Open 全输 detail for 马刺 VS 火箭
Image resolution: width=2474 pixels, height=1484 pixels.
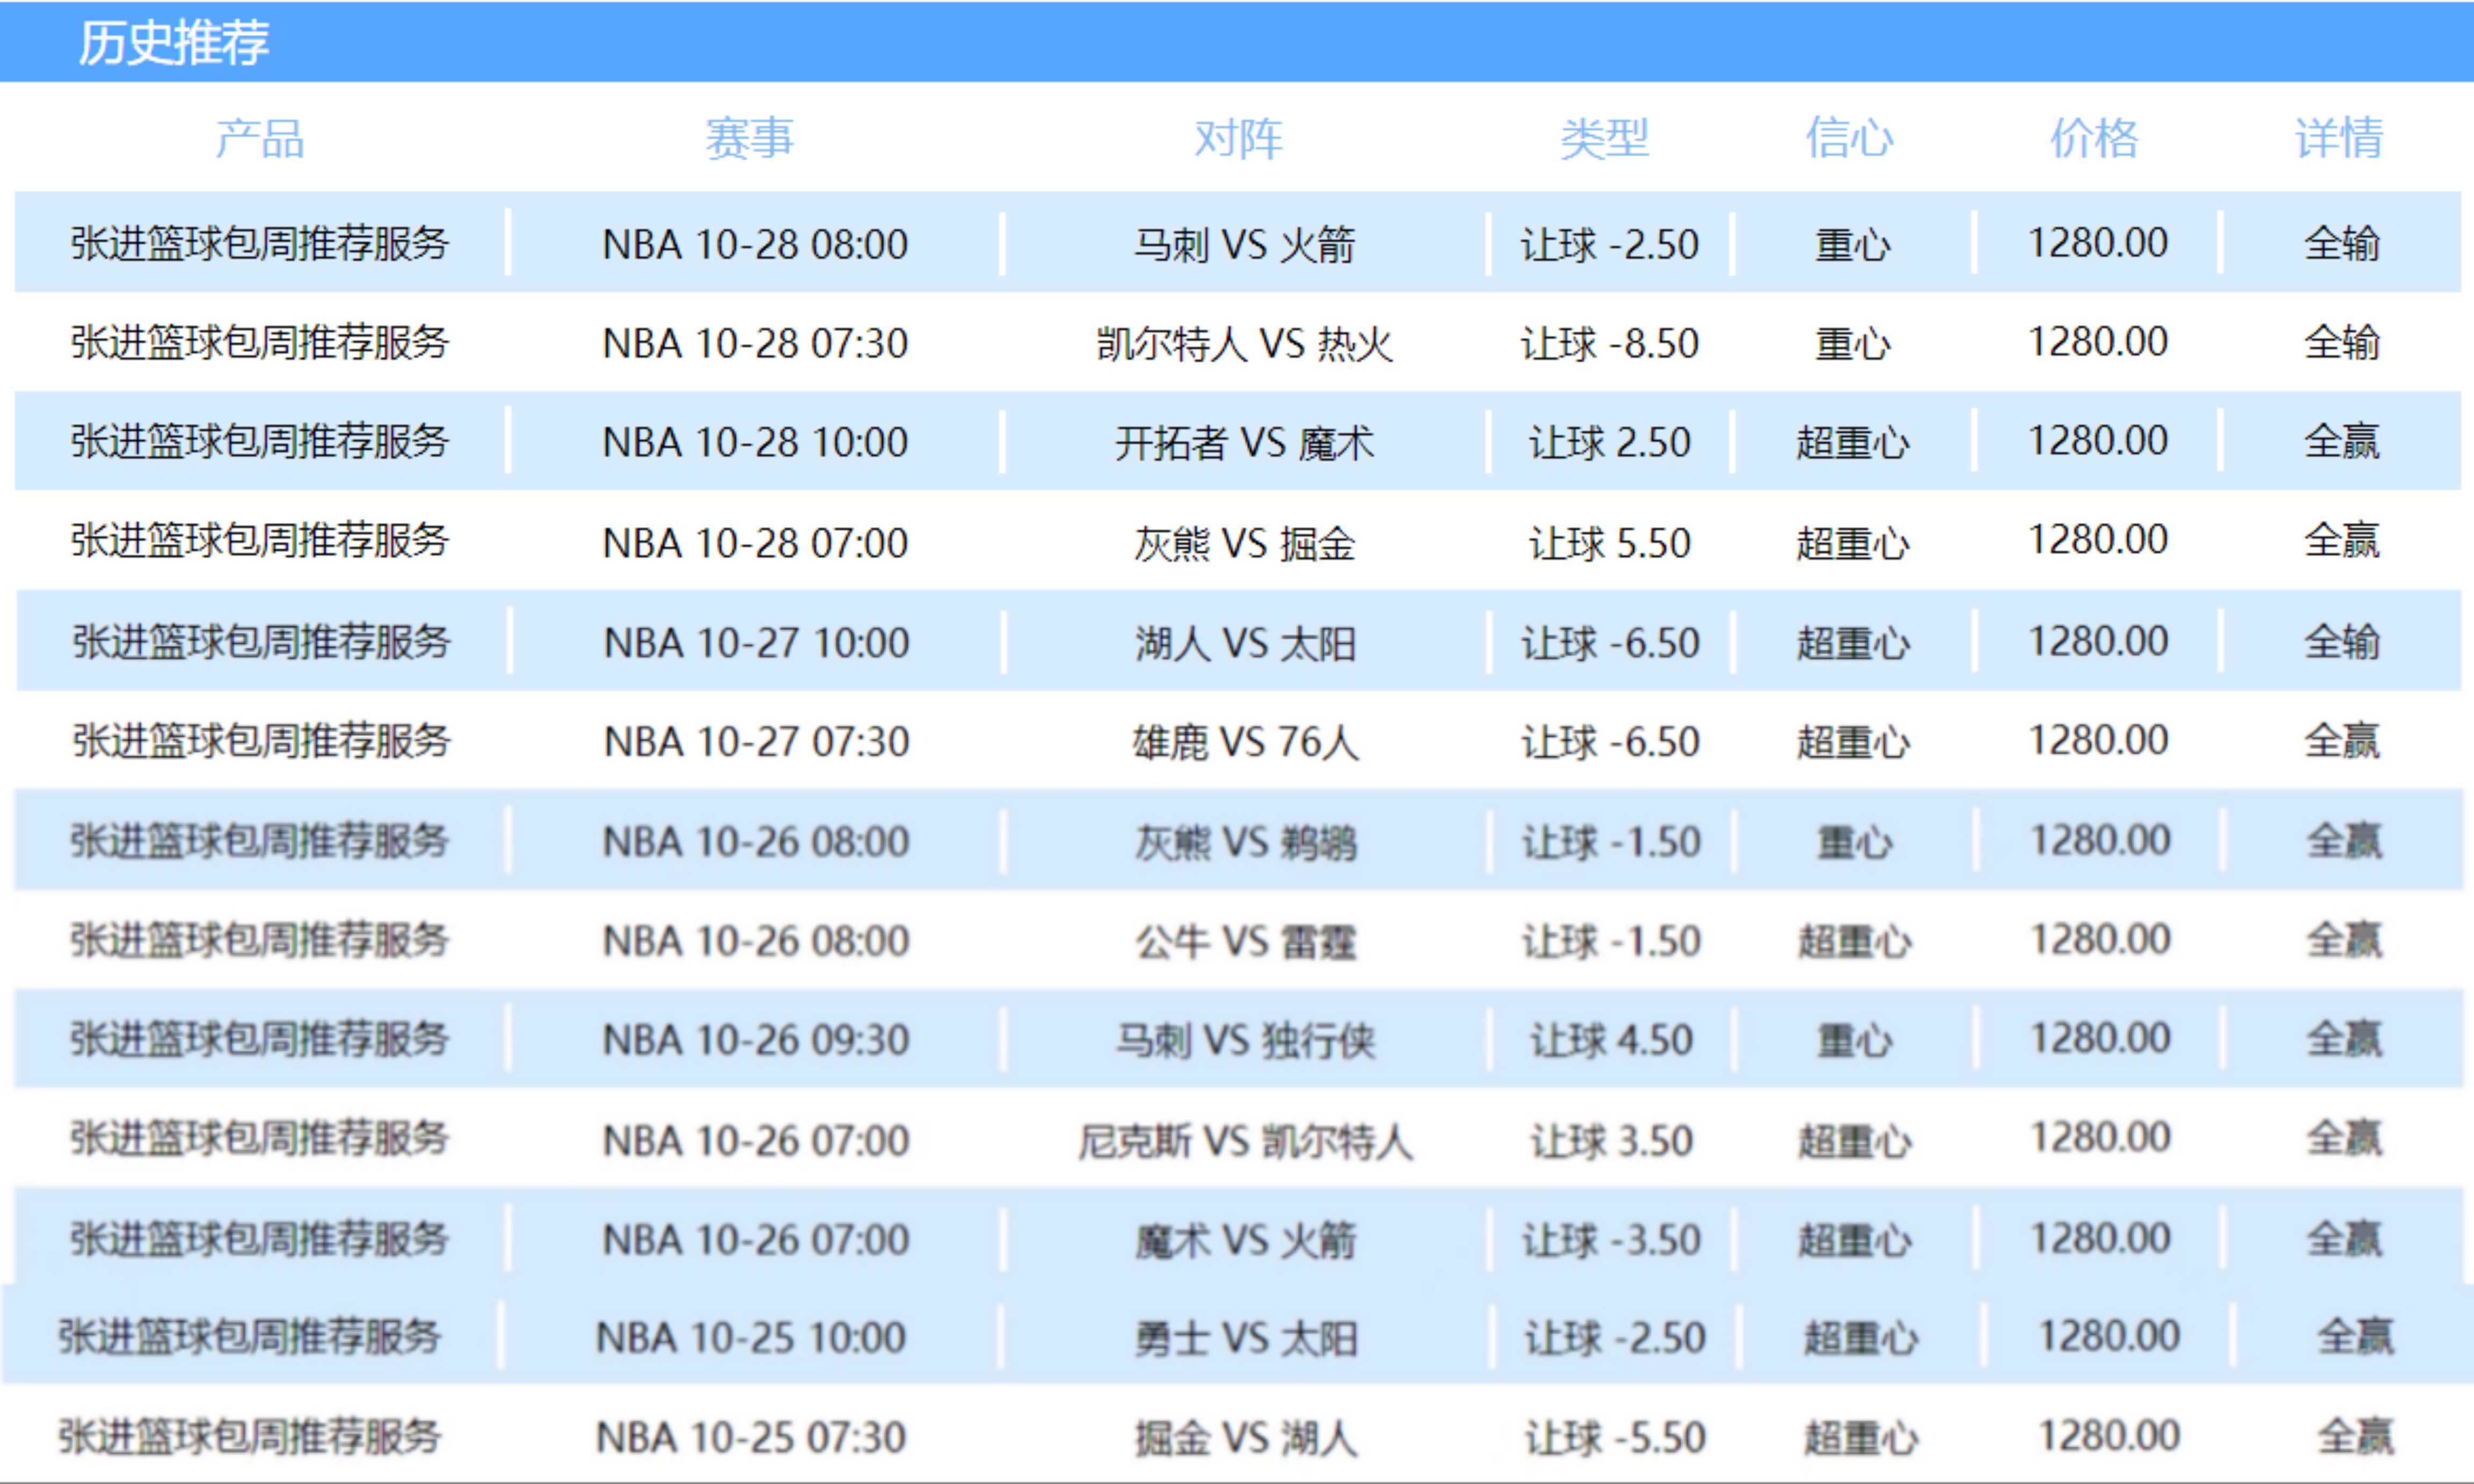2342,243
